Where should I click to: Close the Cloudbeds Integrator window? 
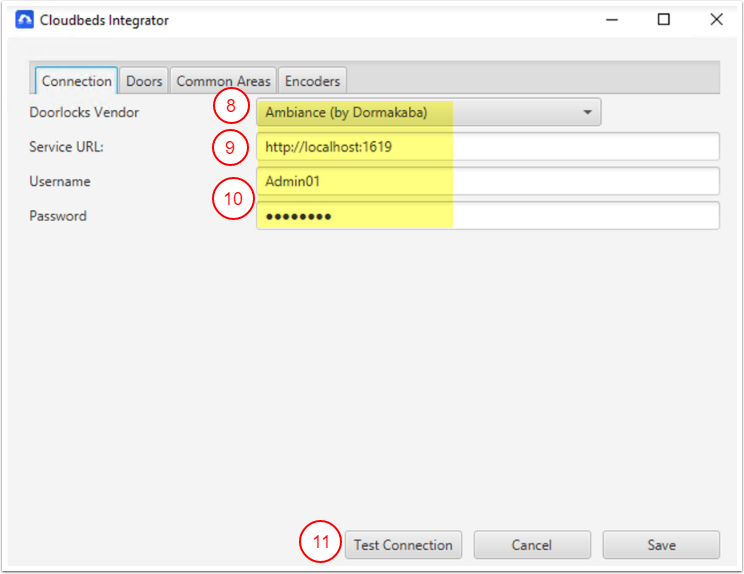(716, 20)
